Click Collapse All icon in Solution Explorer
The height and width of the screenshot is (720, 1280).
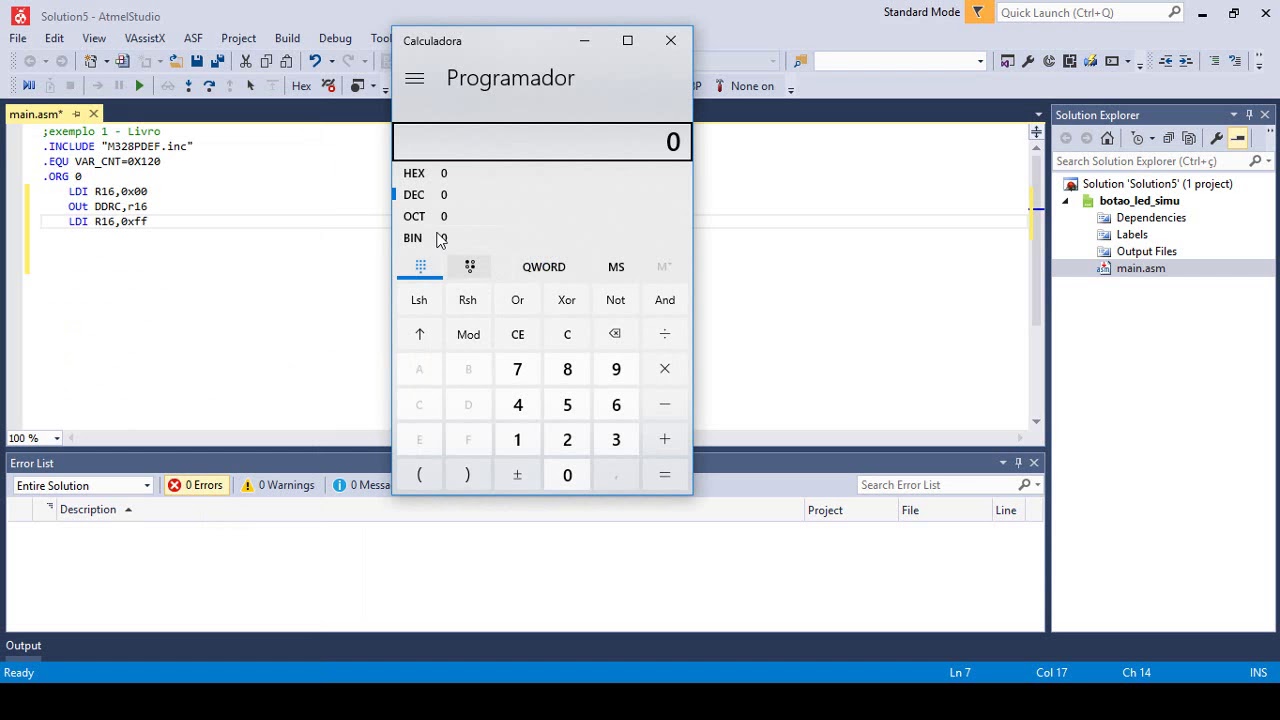point(1168,138)
